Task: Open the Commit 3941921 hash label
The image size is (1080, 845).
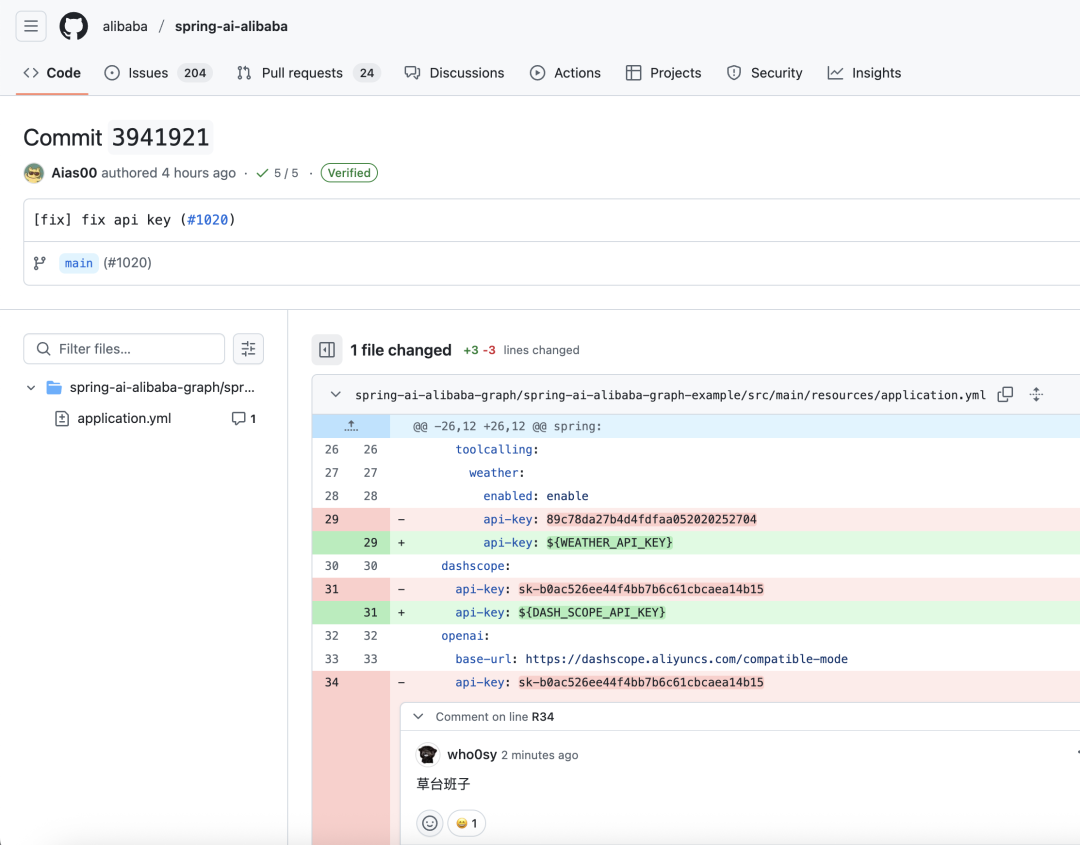Action: [160, 137]
